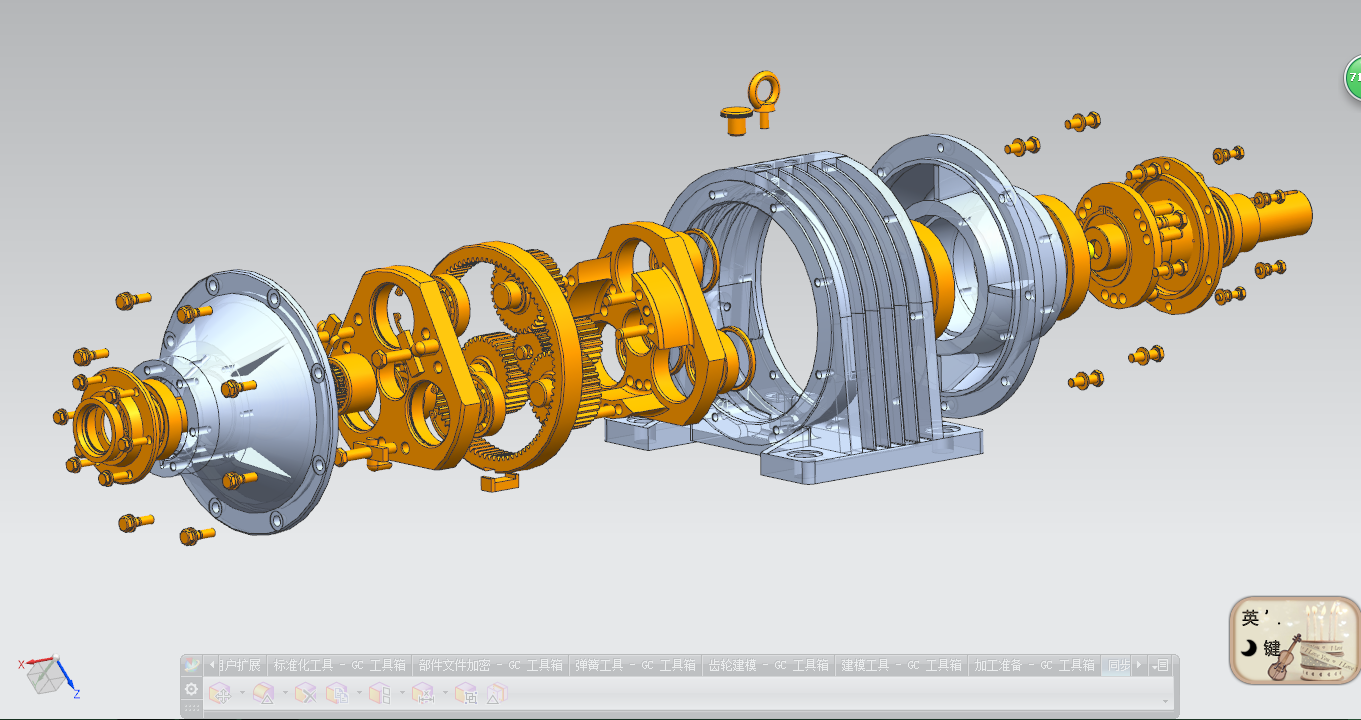Viewport: 1361px width, 720px height.
Task: Click the 英 input language indicator
Action: (1251, 618)
